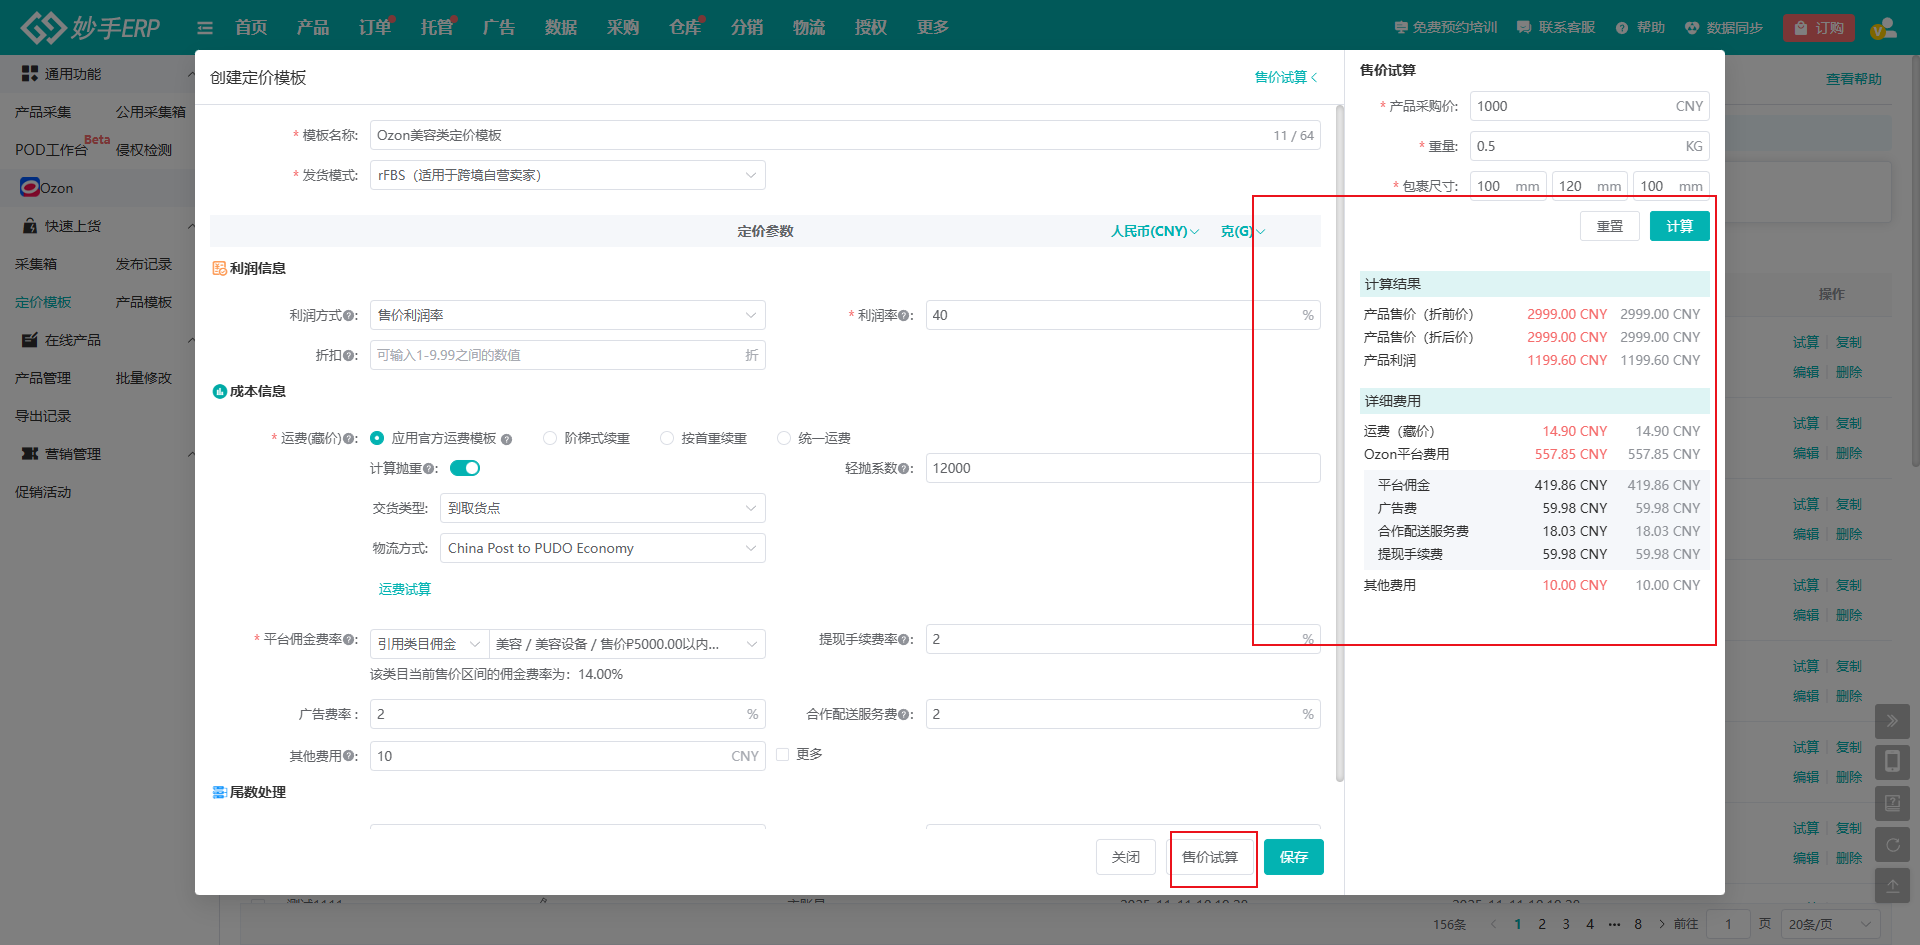
Task: Click help icon next to 利润方式
Action: click(x=349, y=316)
